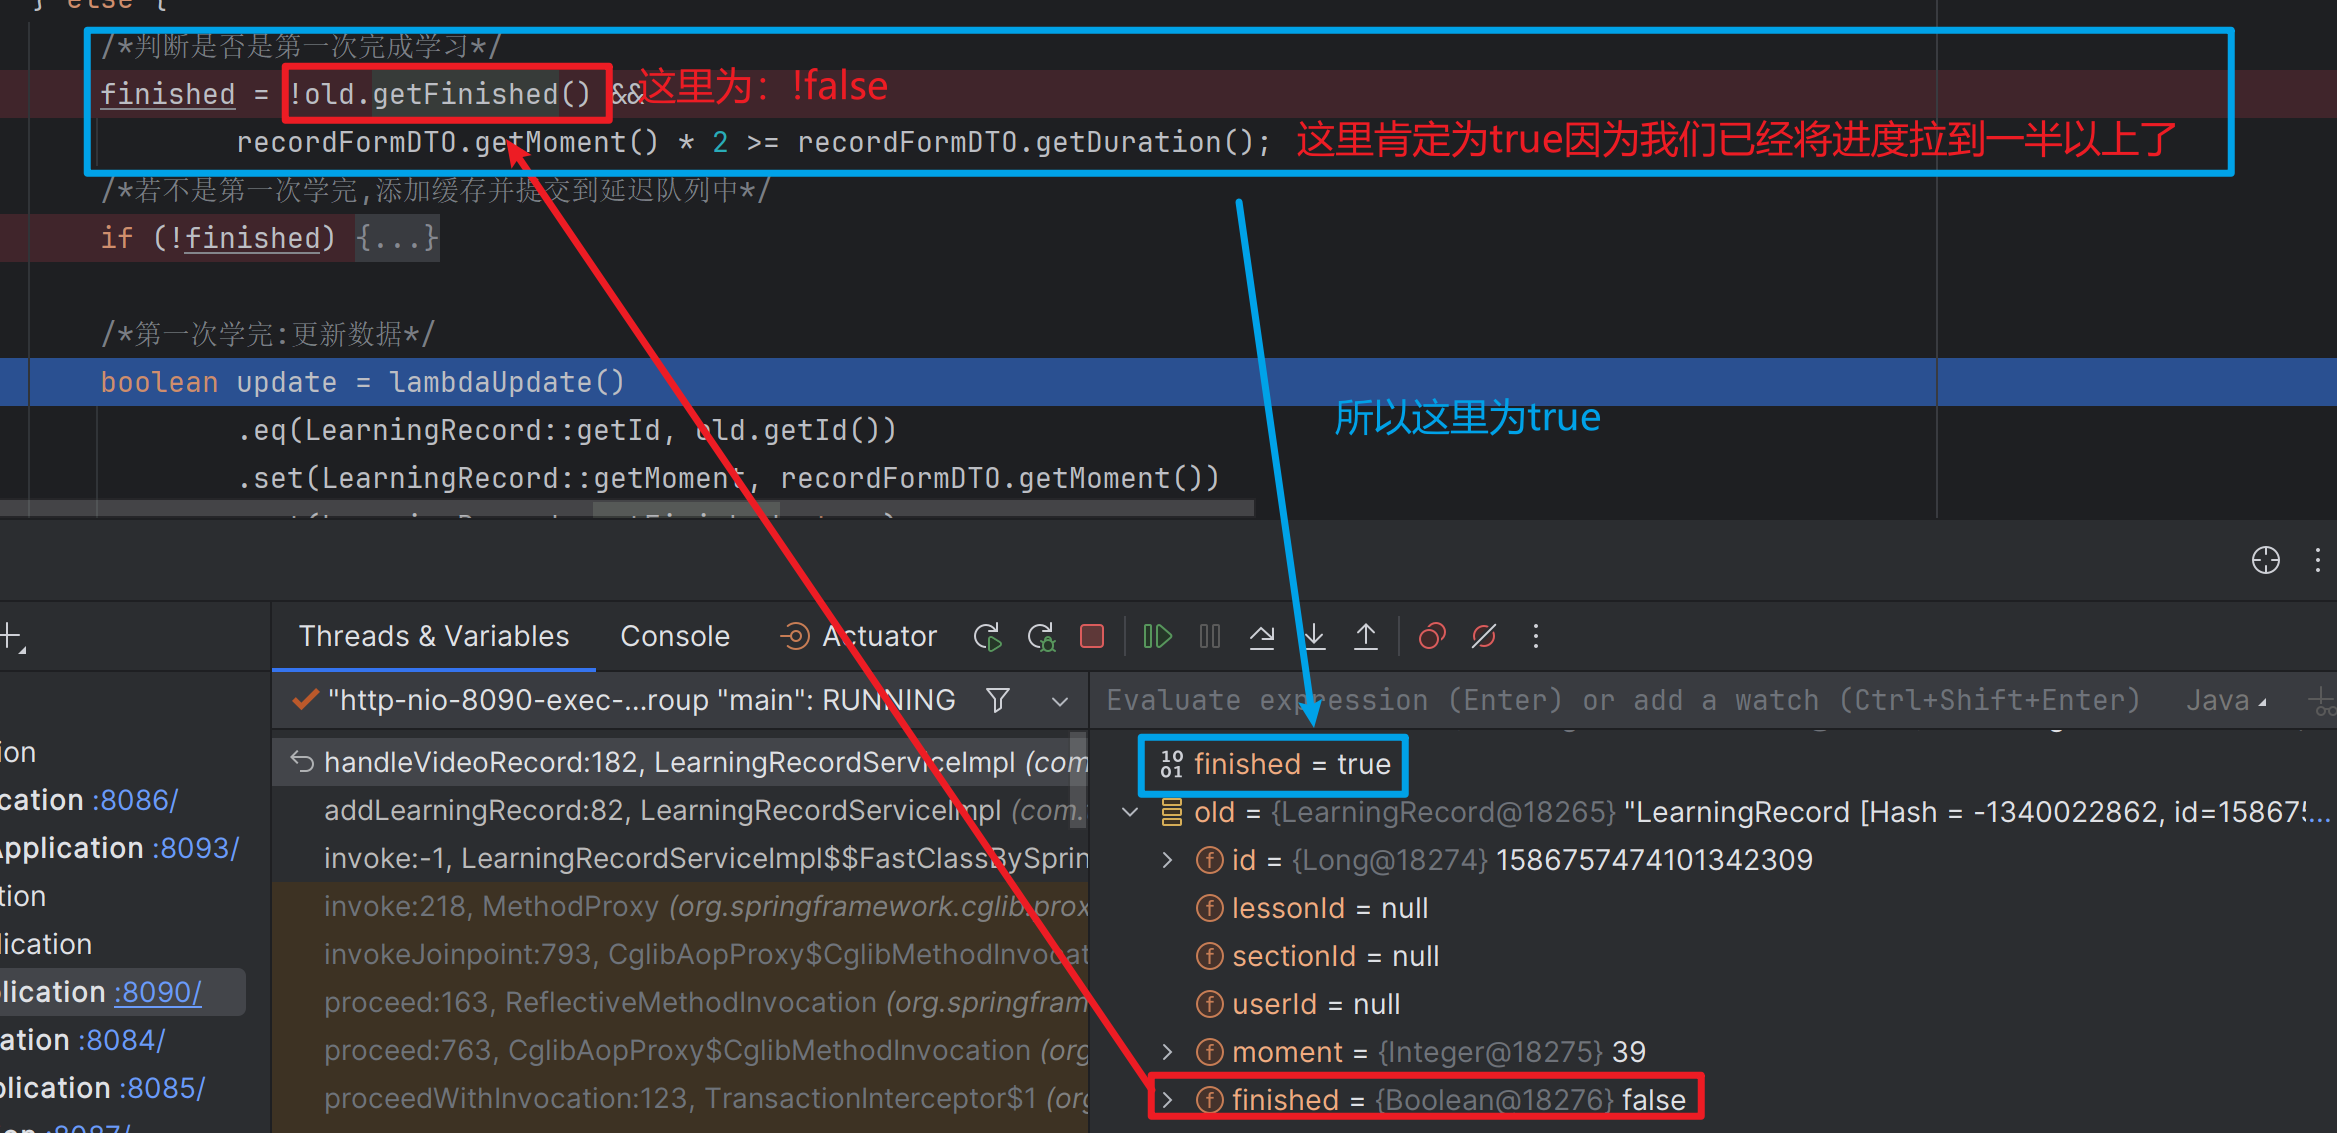Open more debug toolbar options
This screenshot has width=2337, height=1133.
[x=1536, y=636]
